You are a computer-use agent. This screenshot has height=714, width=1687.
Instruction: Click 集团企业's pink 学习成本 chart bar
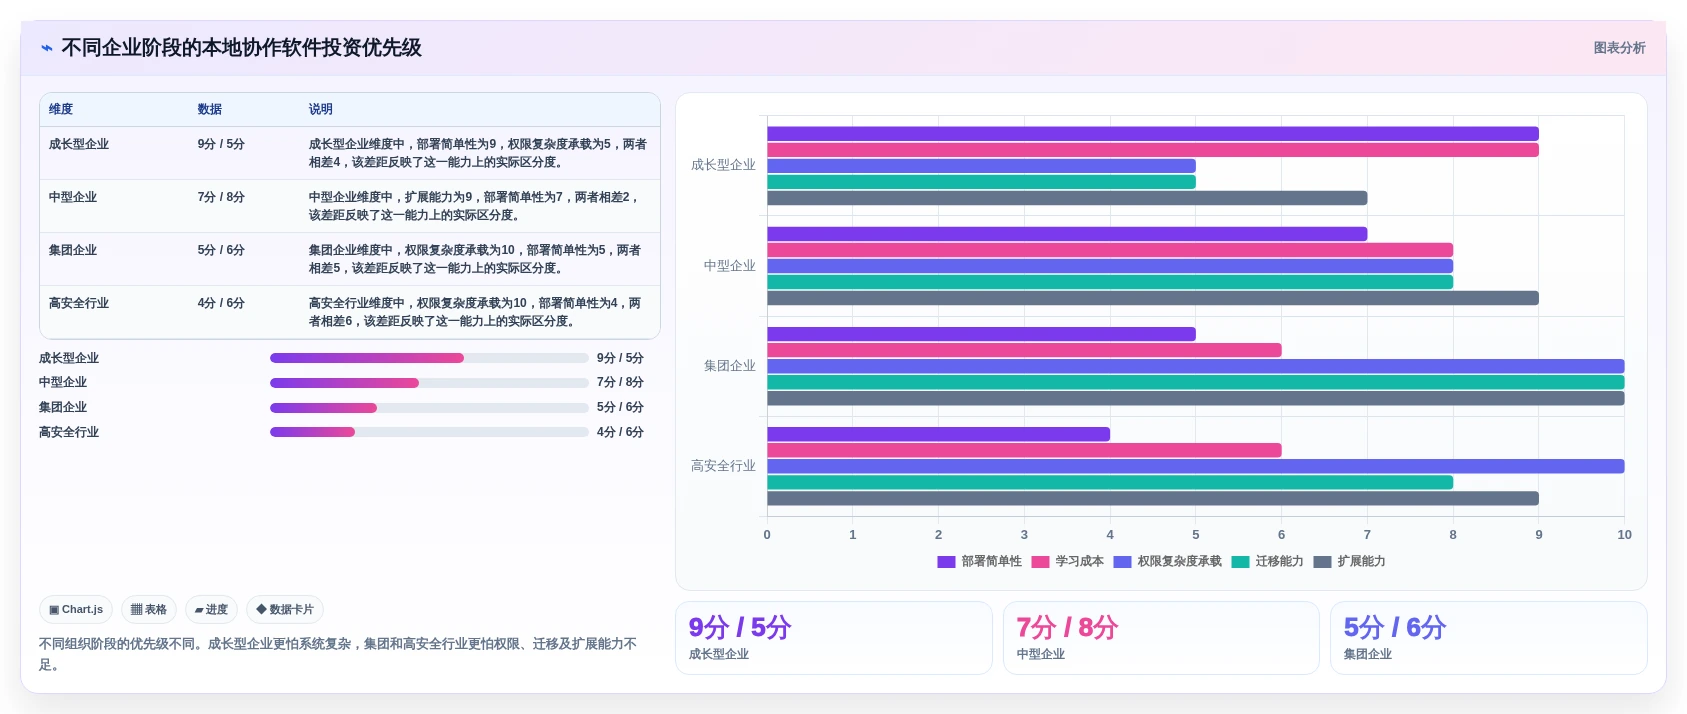pos(1024,350)
